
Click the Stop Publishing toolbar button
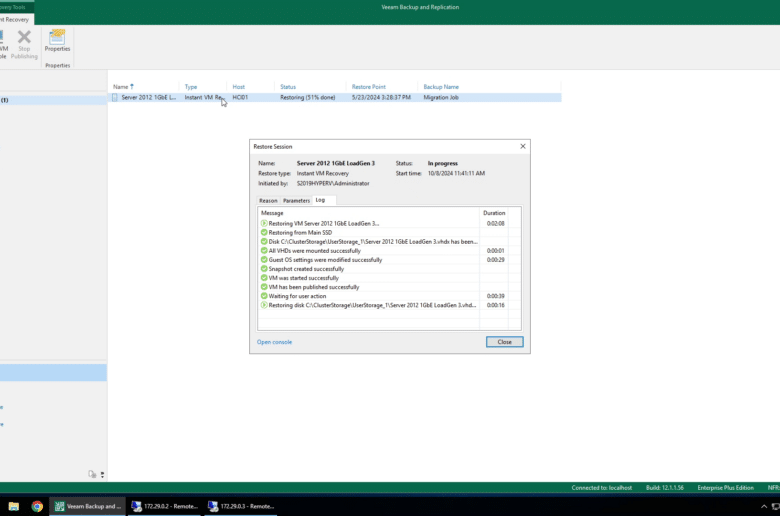(x=24, y=44)
